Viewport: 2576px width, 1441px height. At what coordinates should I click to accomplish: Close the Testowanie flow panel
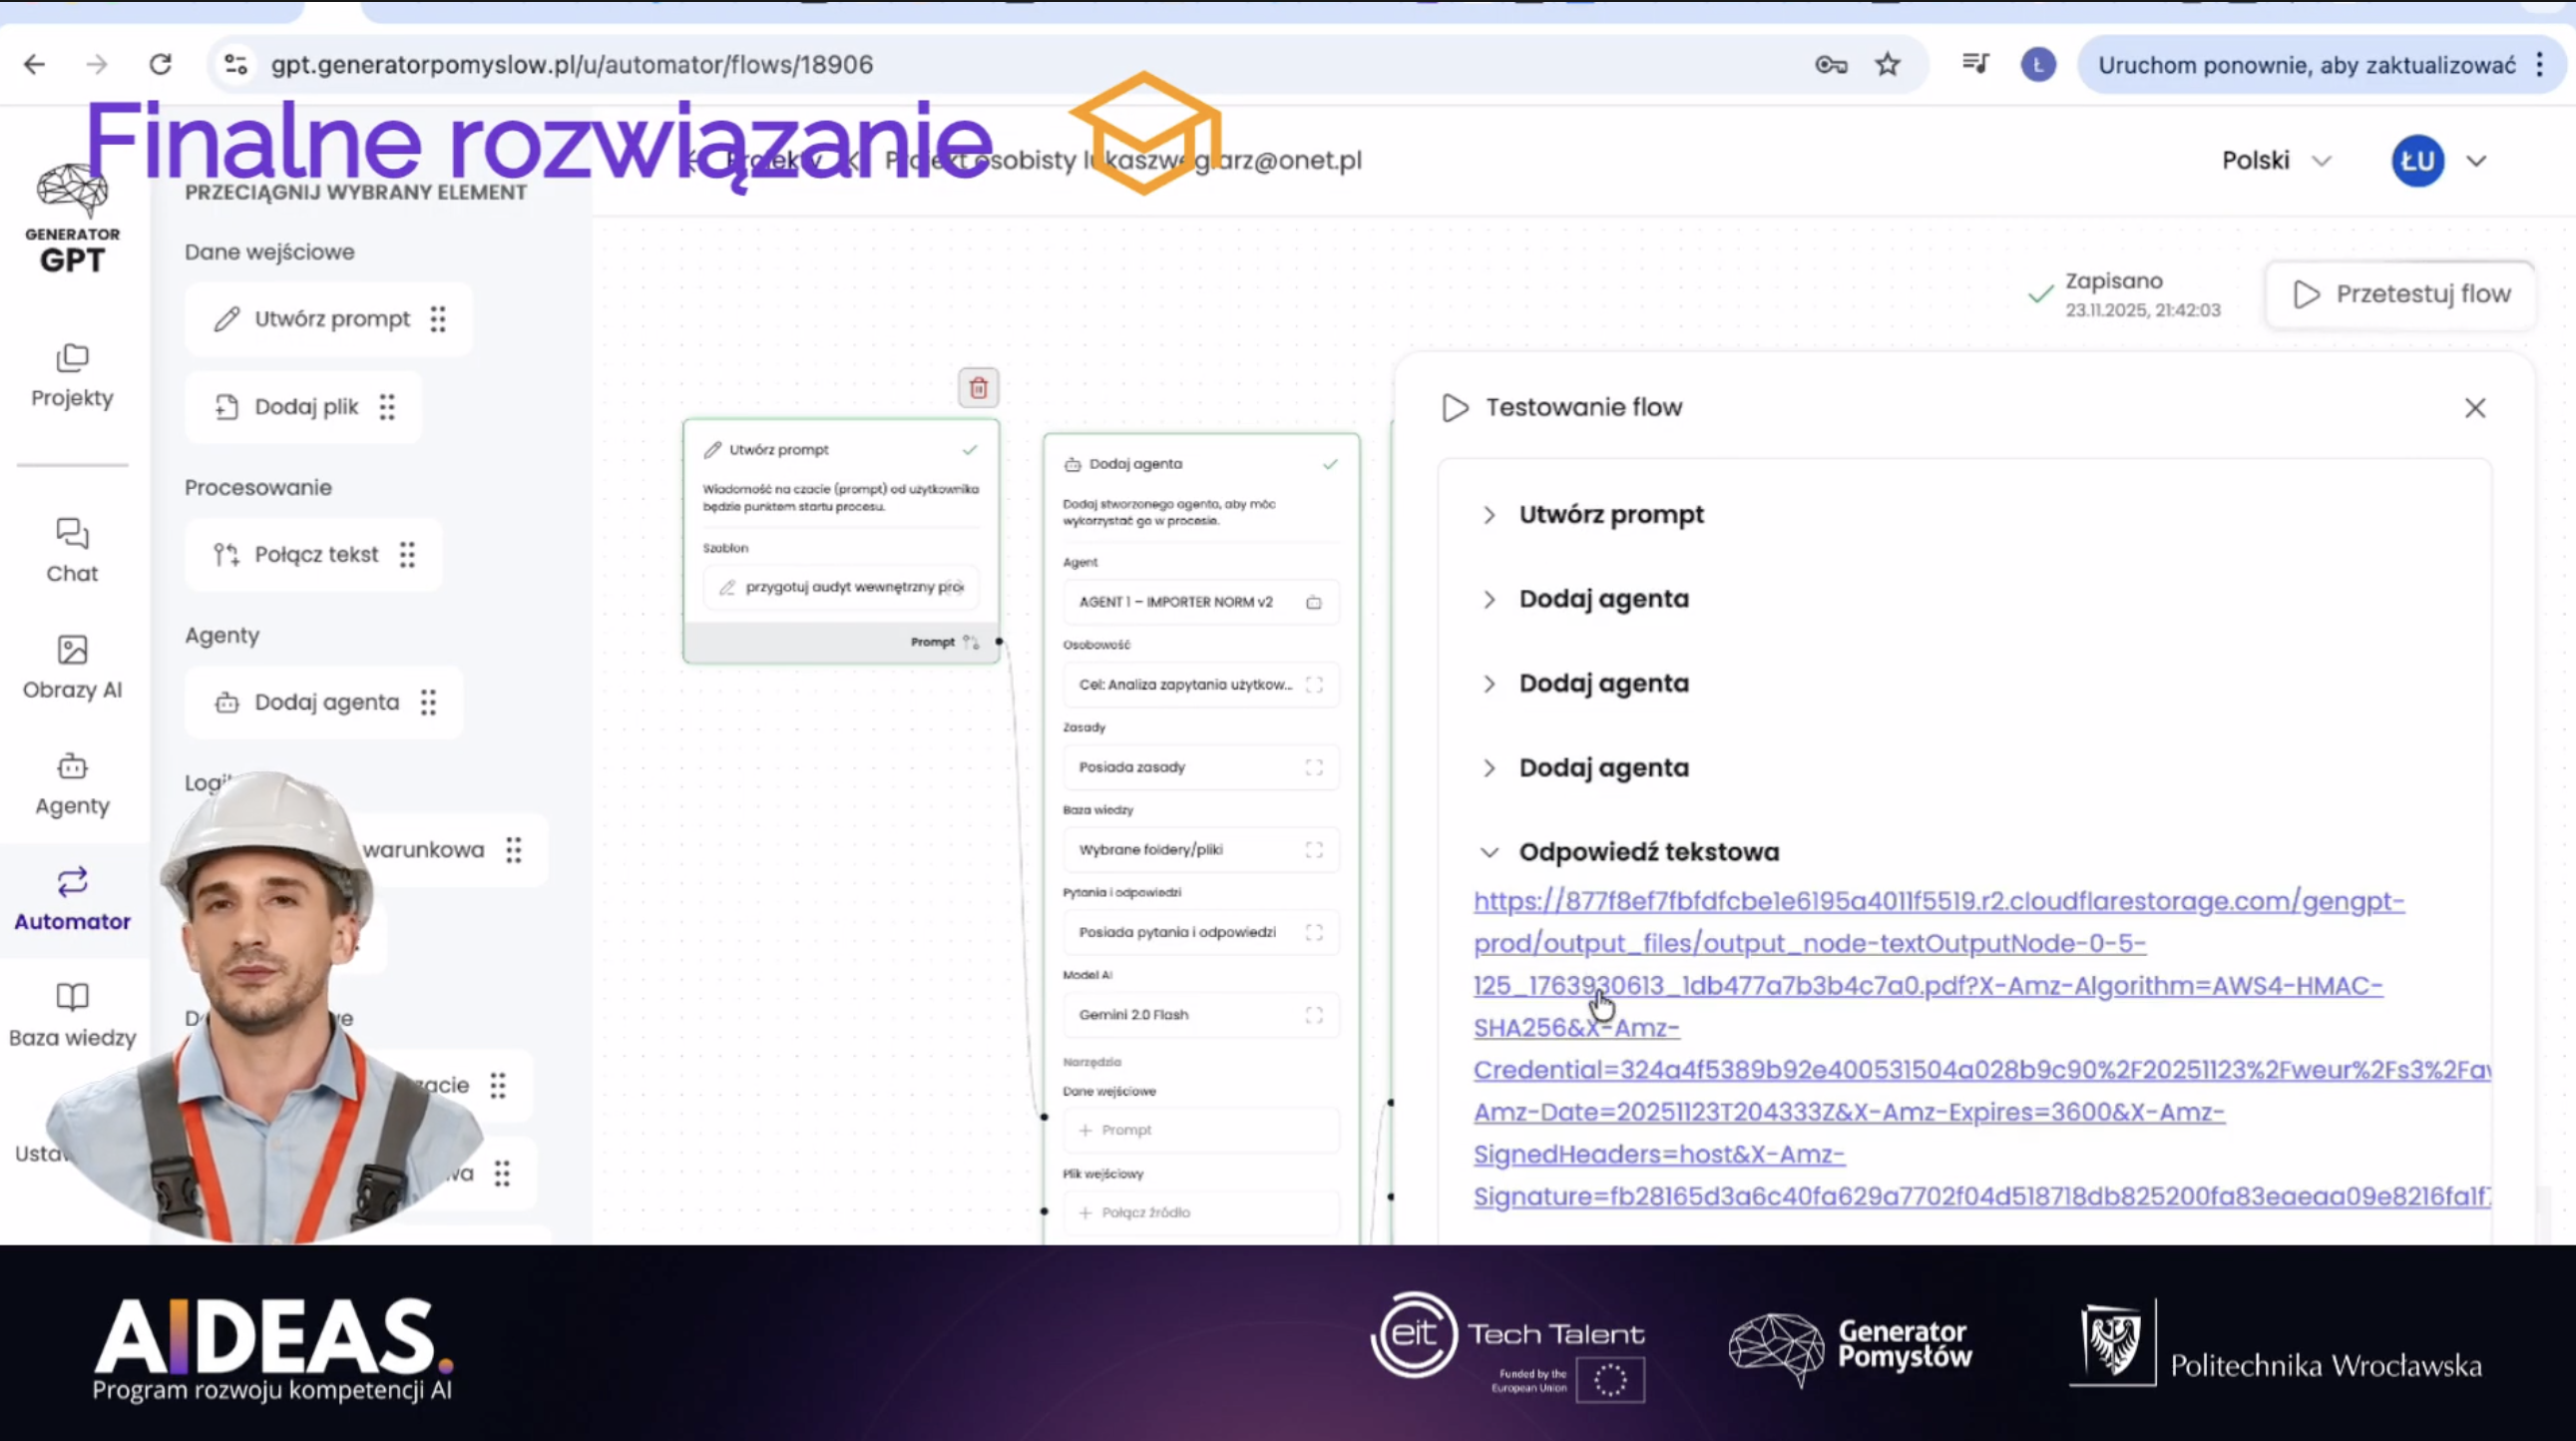point(2474,408)
